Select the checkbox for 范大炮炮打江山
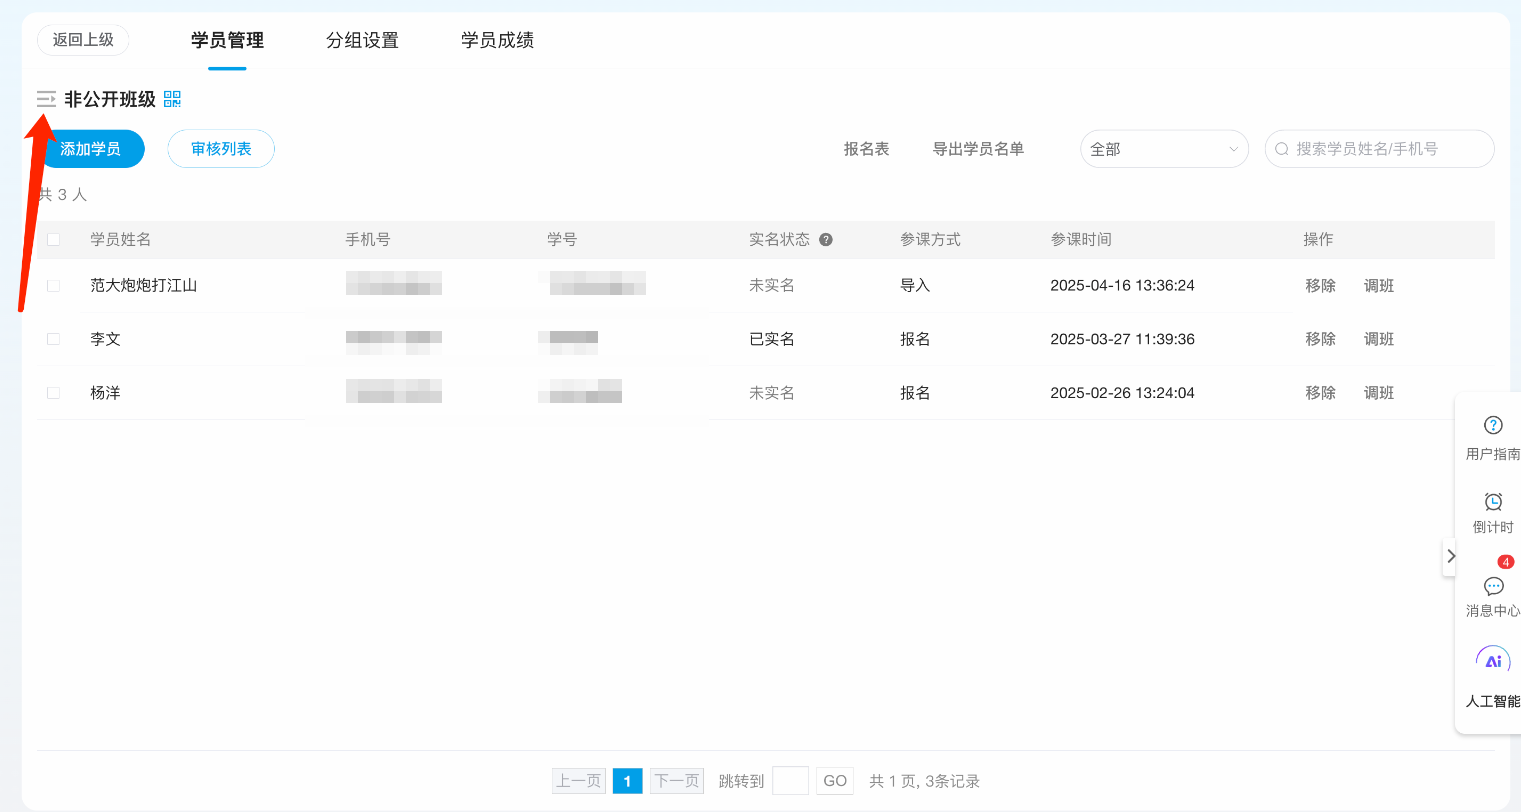This screenshot has height=812, width=1521. coord(54,286)
